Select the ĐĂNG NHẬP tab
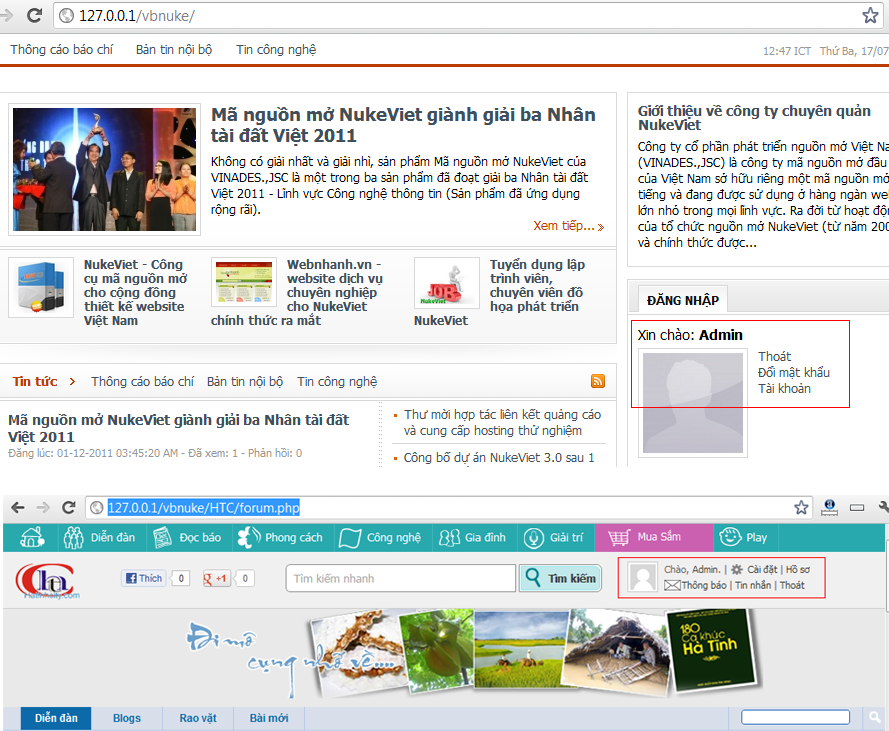Screen dimensions: 889x731 (x=683, y=301)
